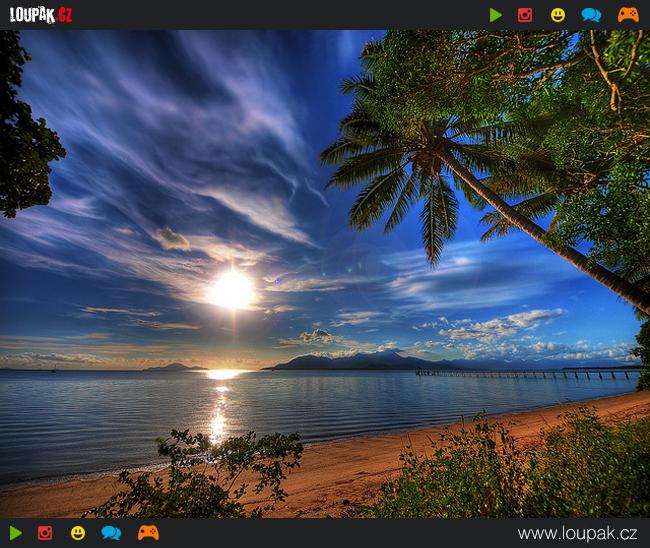Click the leaning palm tree trunk
650x548 pixels.
click(540, 232)
